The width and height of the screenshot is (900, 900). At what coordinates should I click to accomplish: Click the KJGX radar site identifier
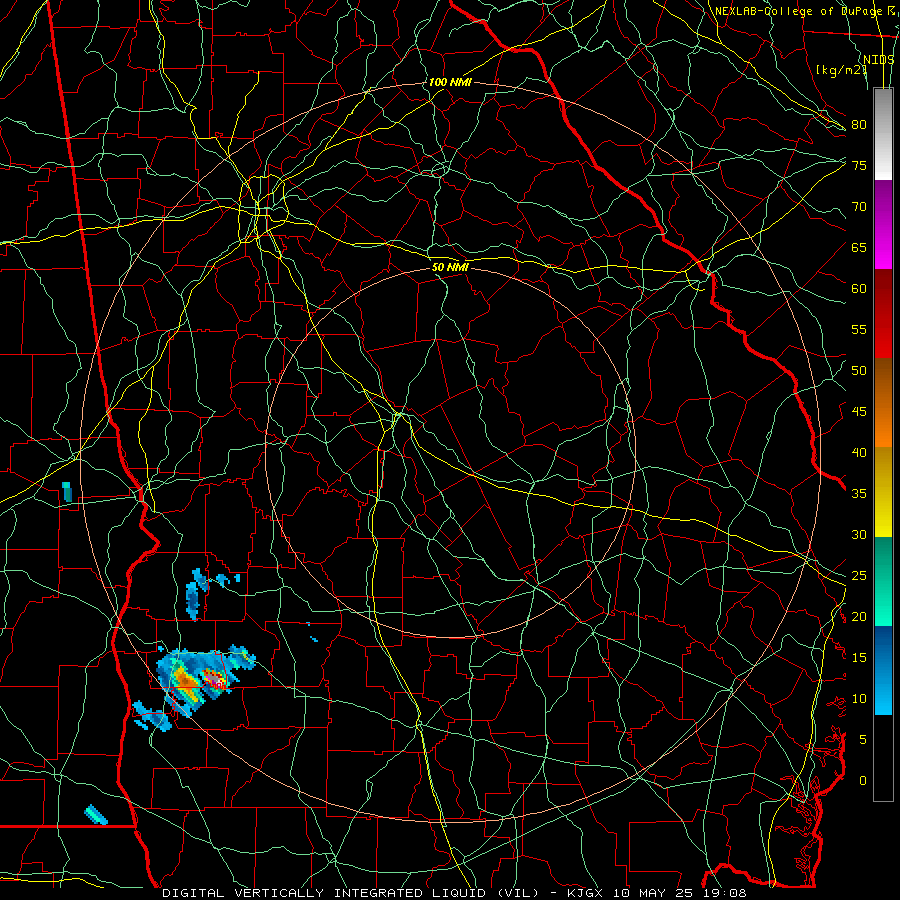click(x=587, y=893)
